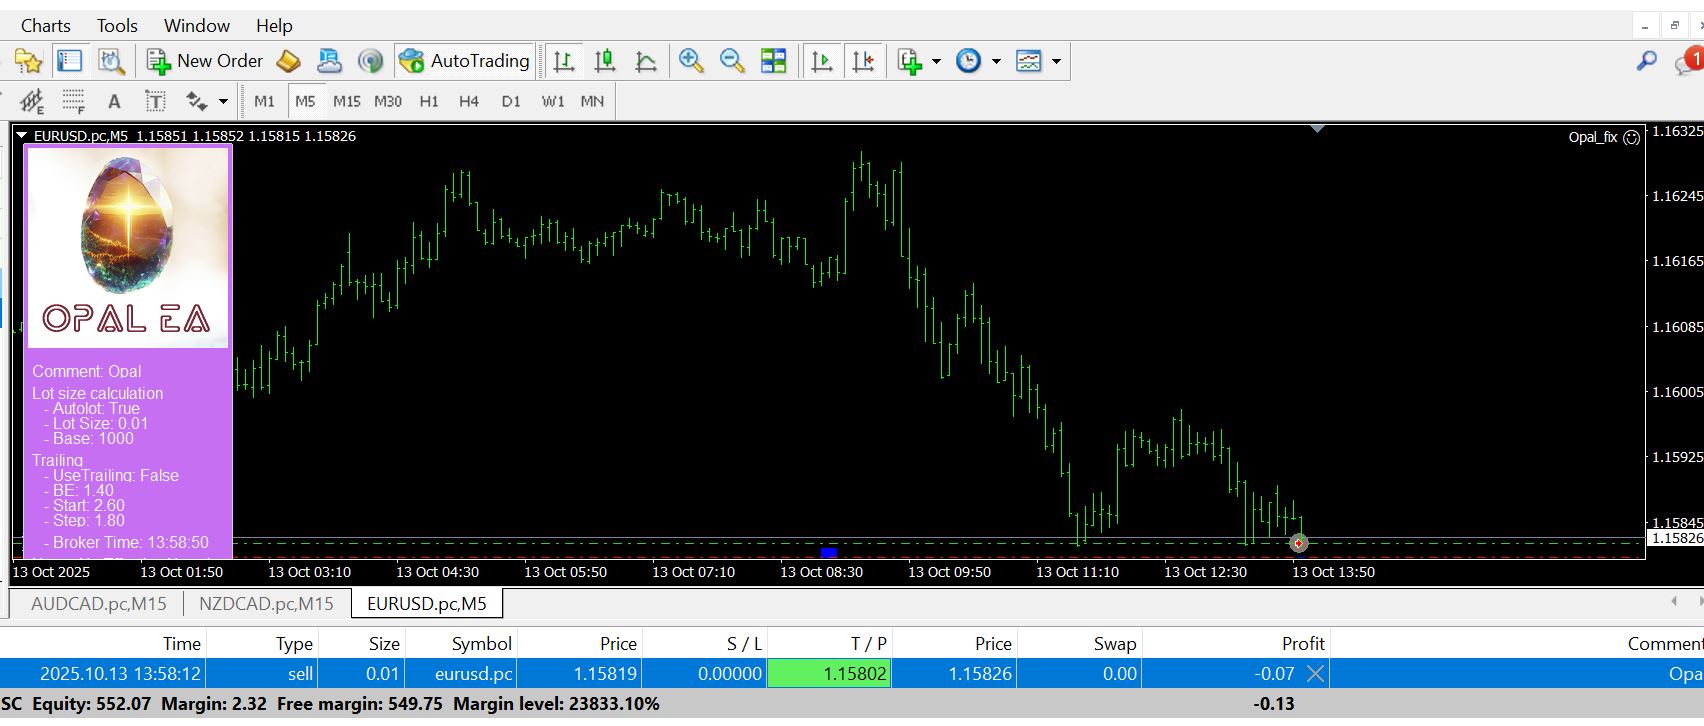This screenshot has width=1704, height=726.
Task: Open search with the magnifier icon
Action: pos(1646,61)
